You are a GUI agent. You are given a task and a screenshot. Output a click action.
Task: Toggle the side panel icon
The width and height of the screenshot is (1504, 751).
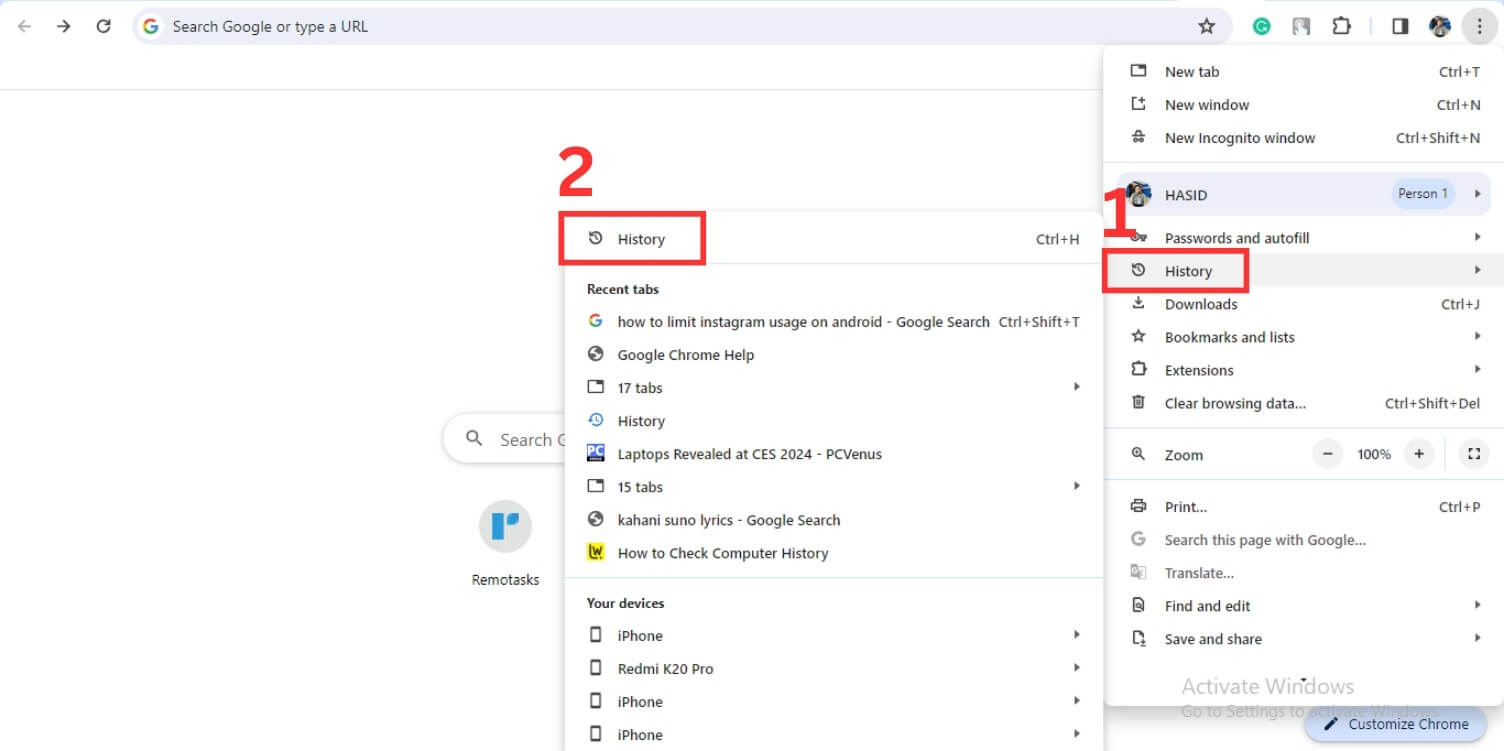(x=1400, y=27)
